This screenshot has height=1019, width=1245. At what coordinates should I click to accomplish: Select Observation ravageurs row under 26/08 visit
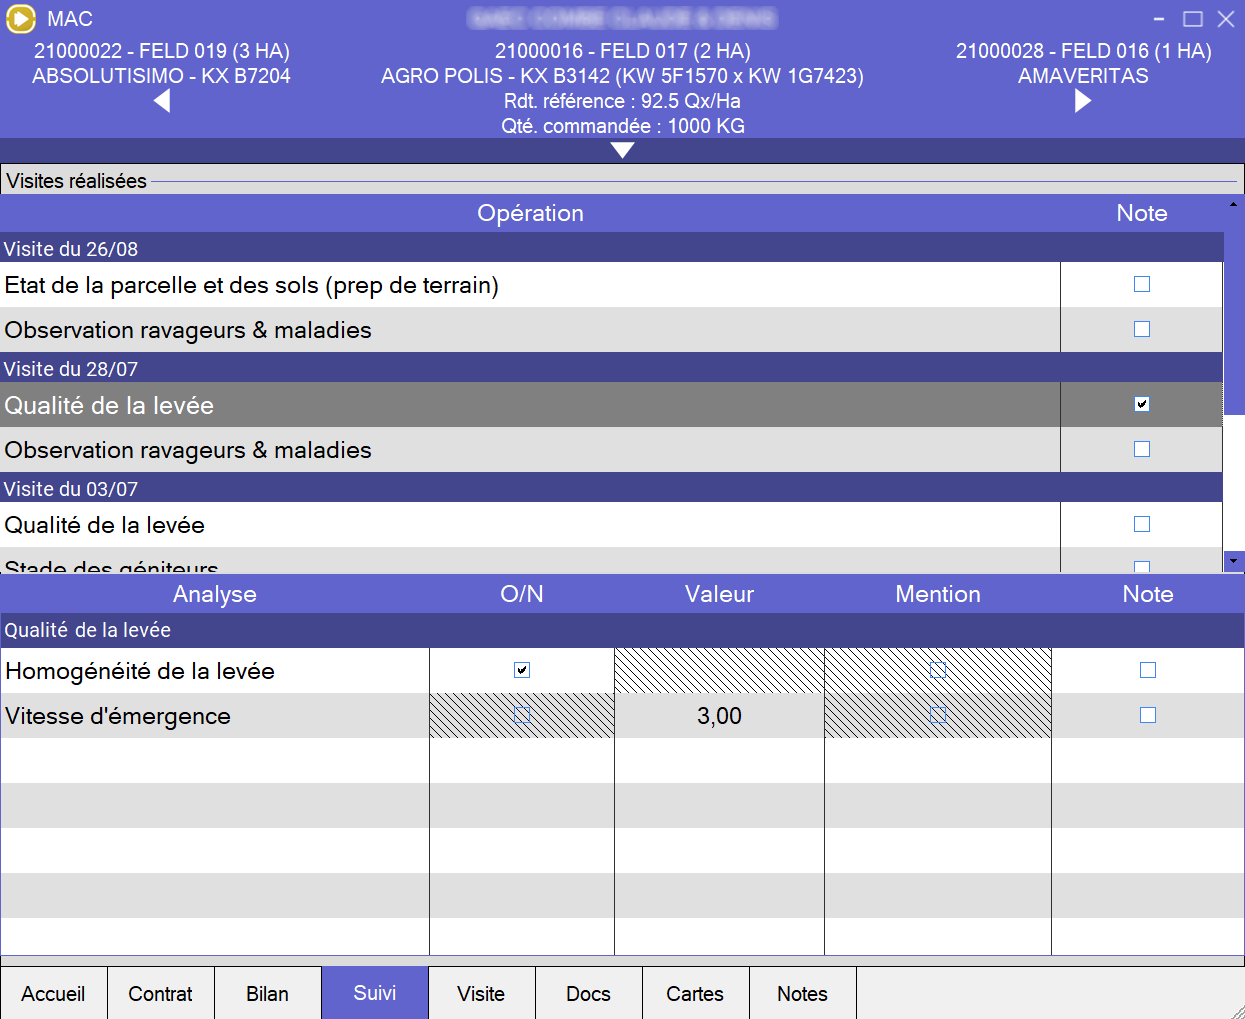click(530, 330)
